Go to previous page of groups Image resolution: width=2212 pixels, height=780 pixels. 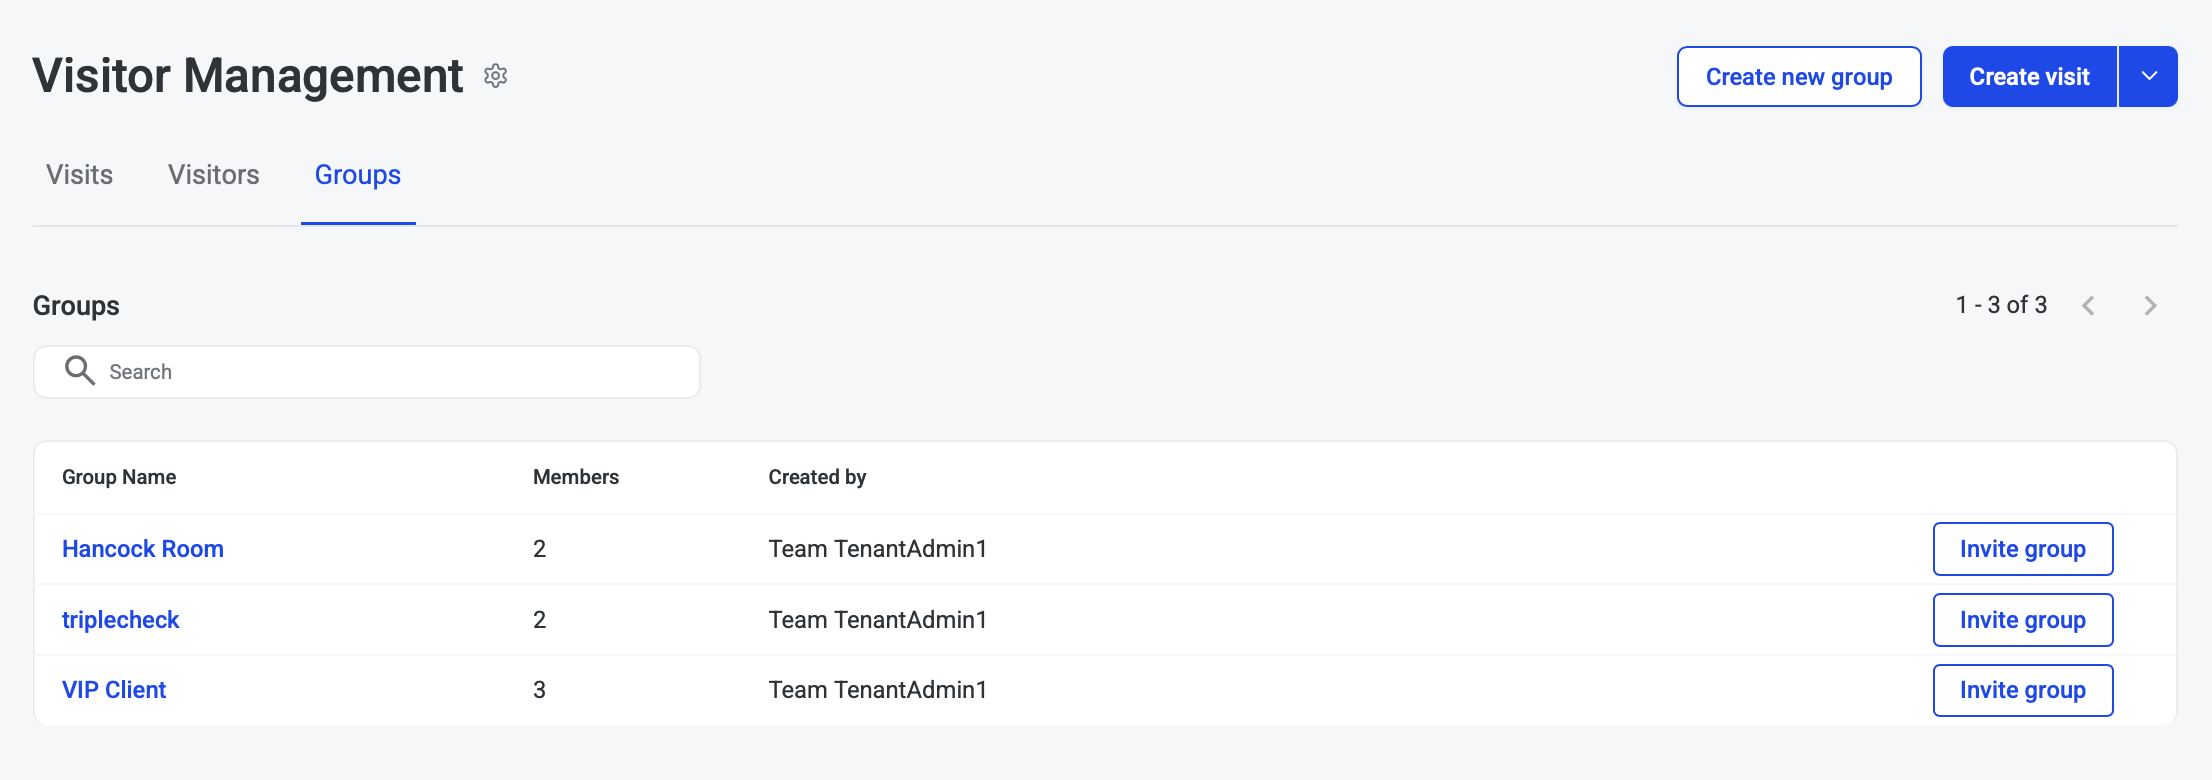(x=2088, y=306)
